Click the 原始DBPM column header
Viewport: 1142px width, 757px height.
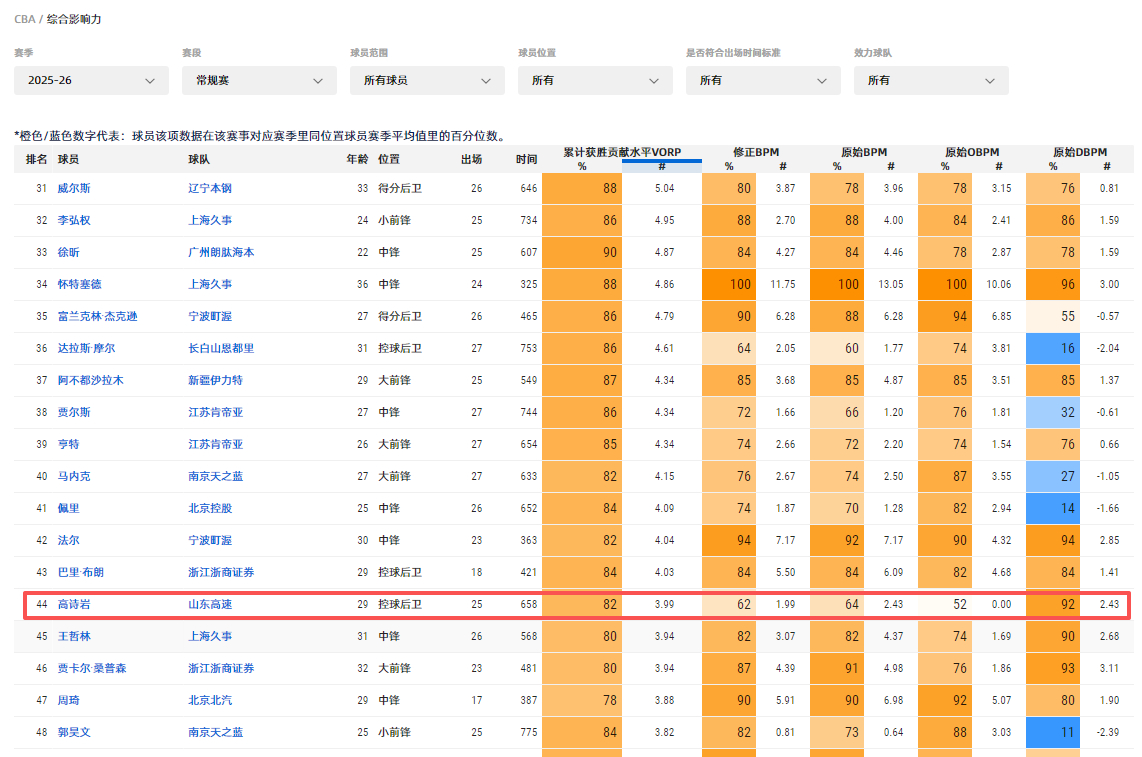pyautogui.click(x=1079, y=152)
